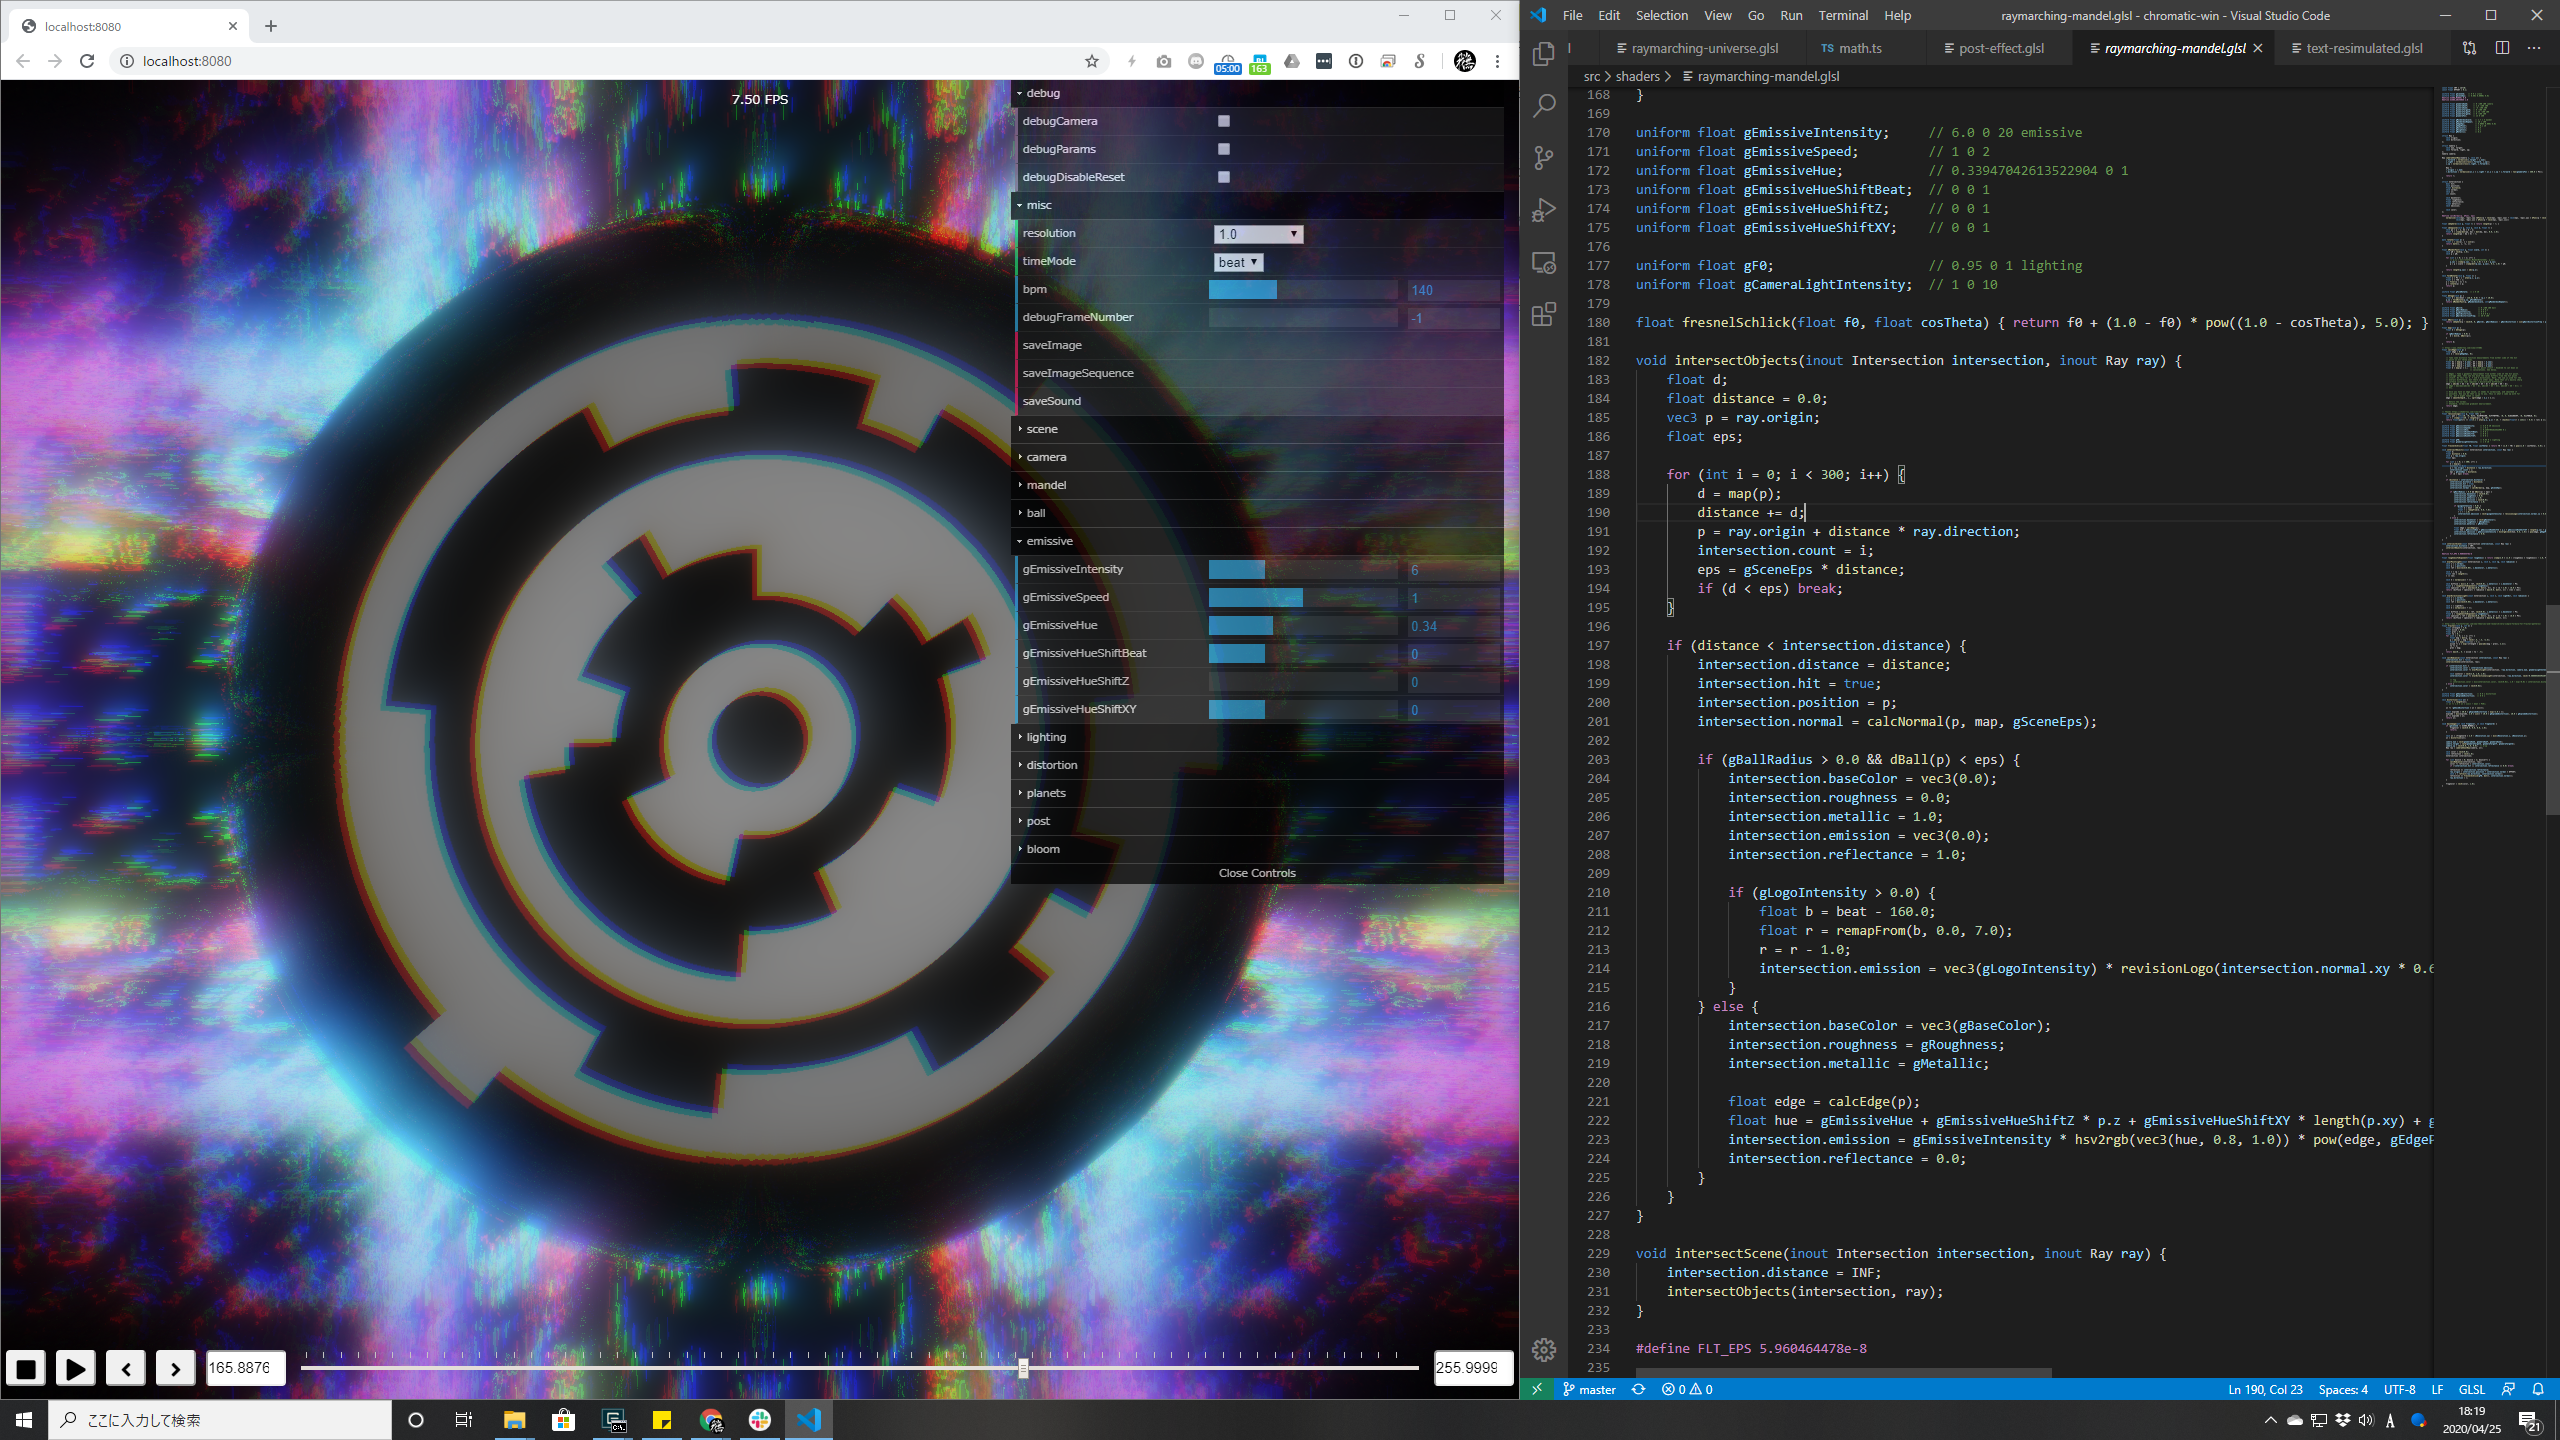This screenshot has width=2560, height=1440.
Task: Open the timeMode beat dropdown
Action: 1238,262
